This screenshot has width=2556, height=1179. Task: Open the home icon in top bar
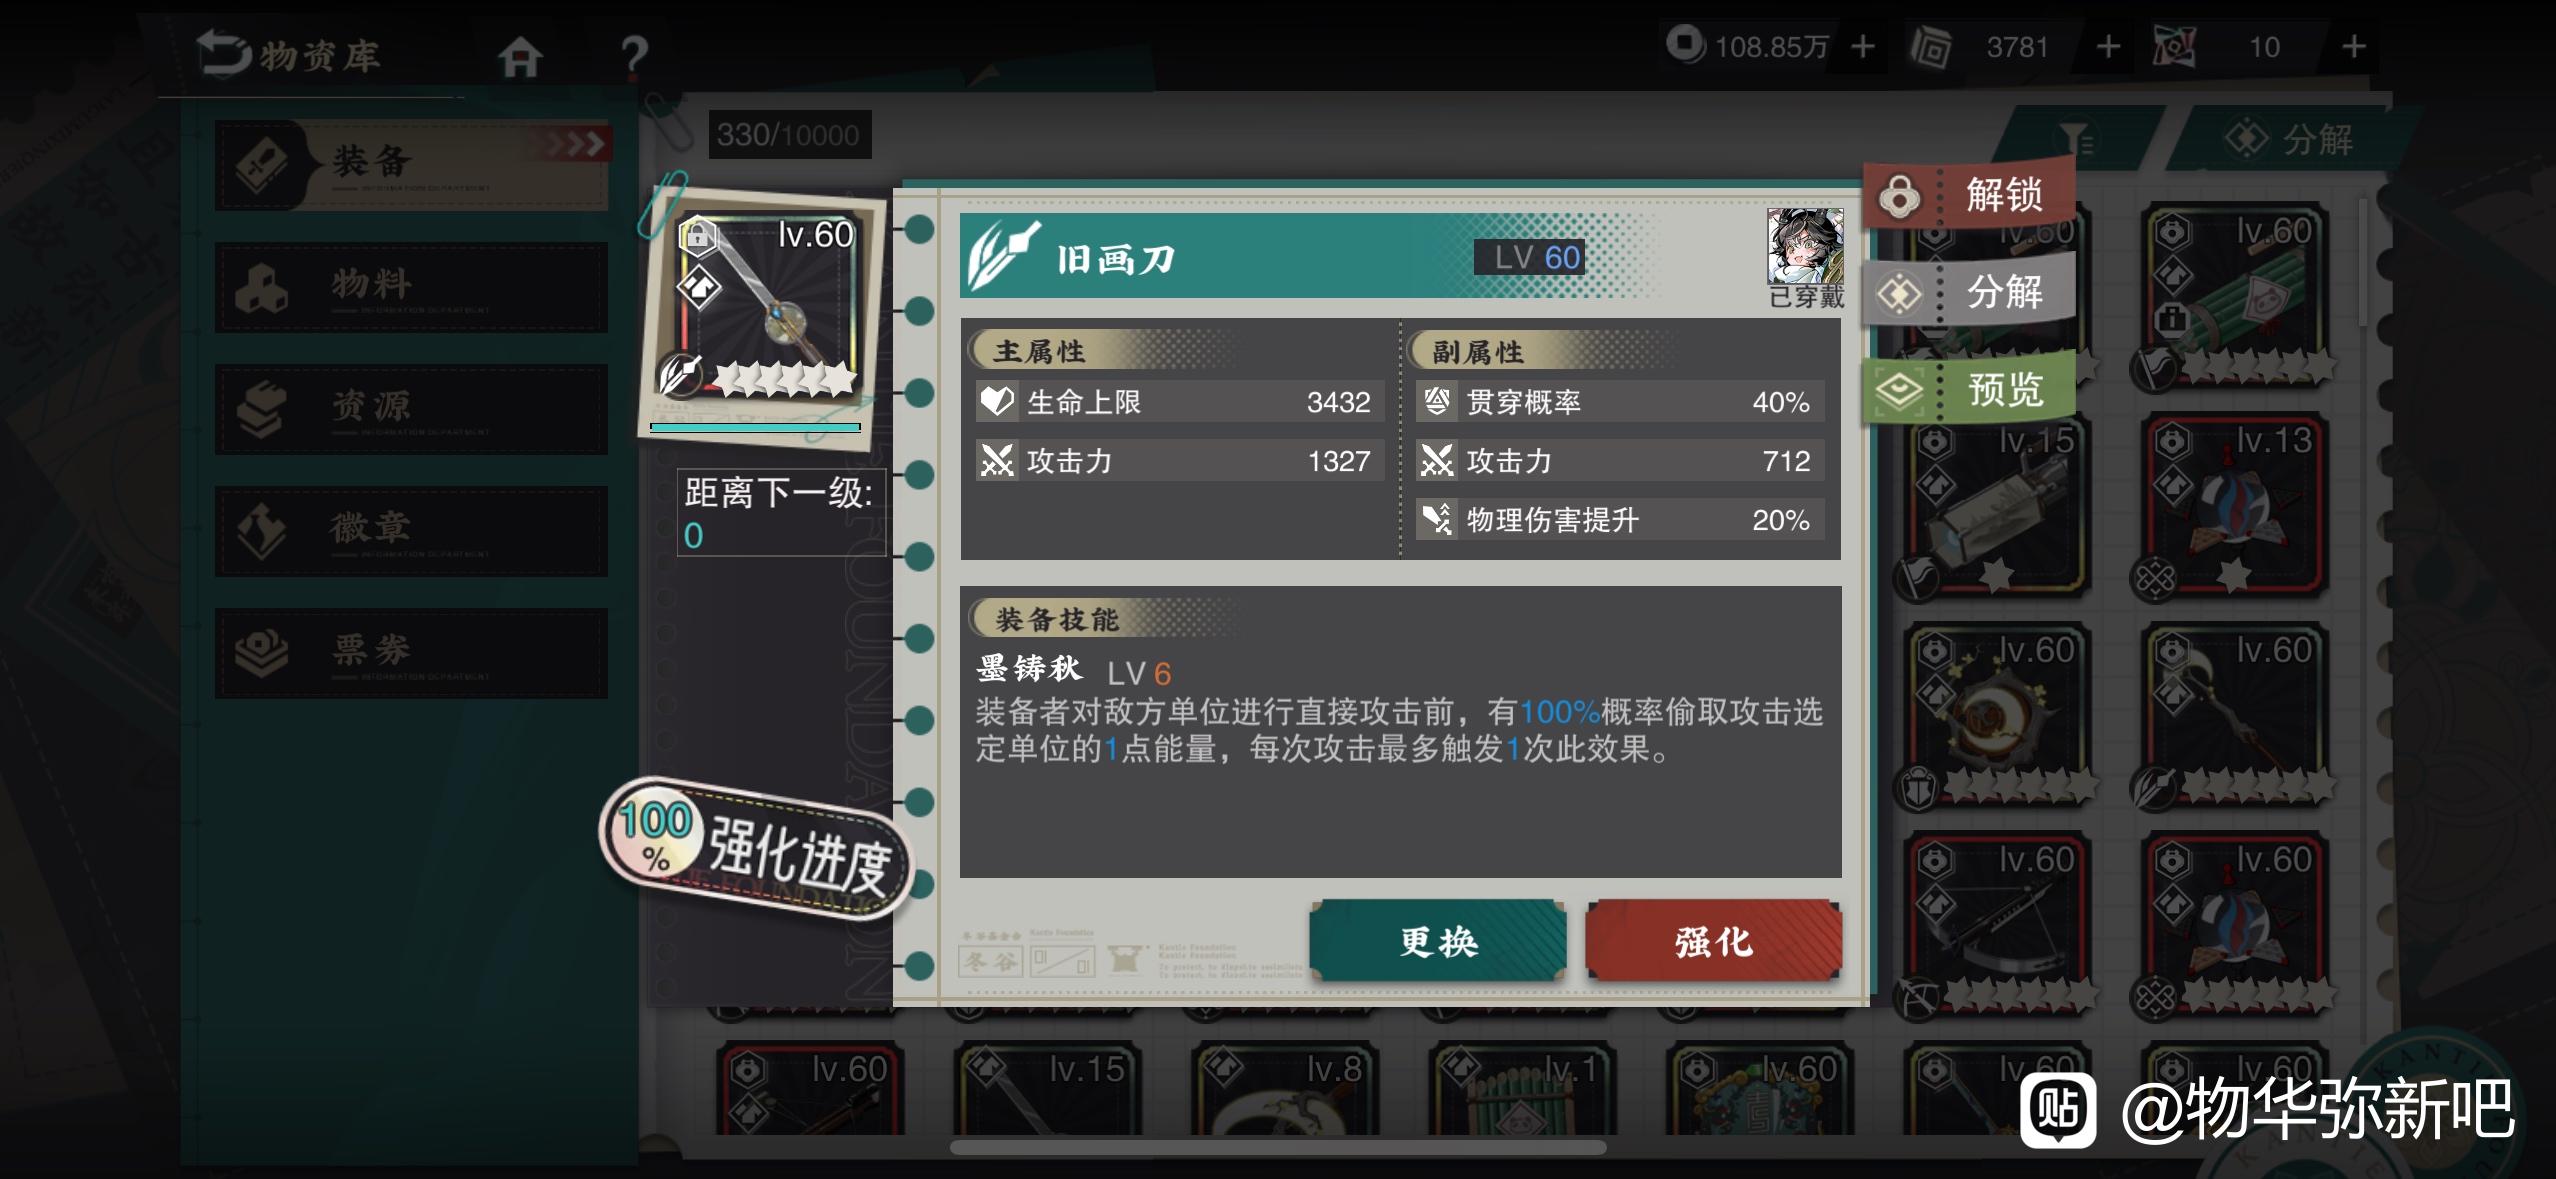point(521,57)
